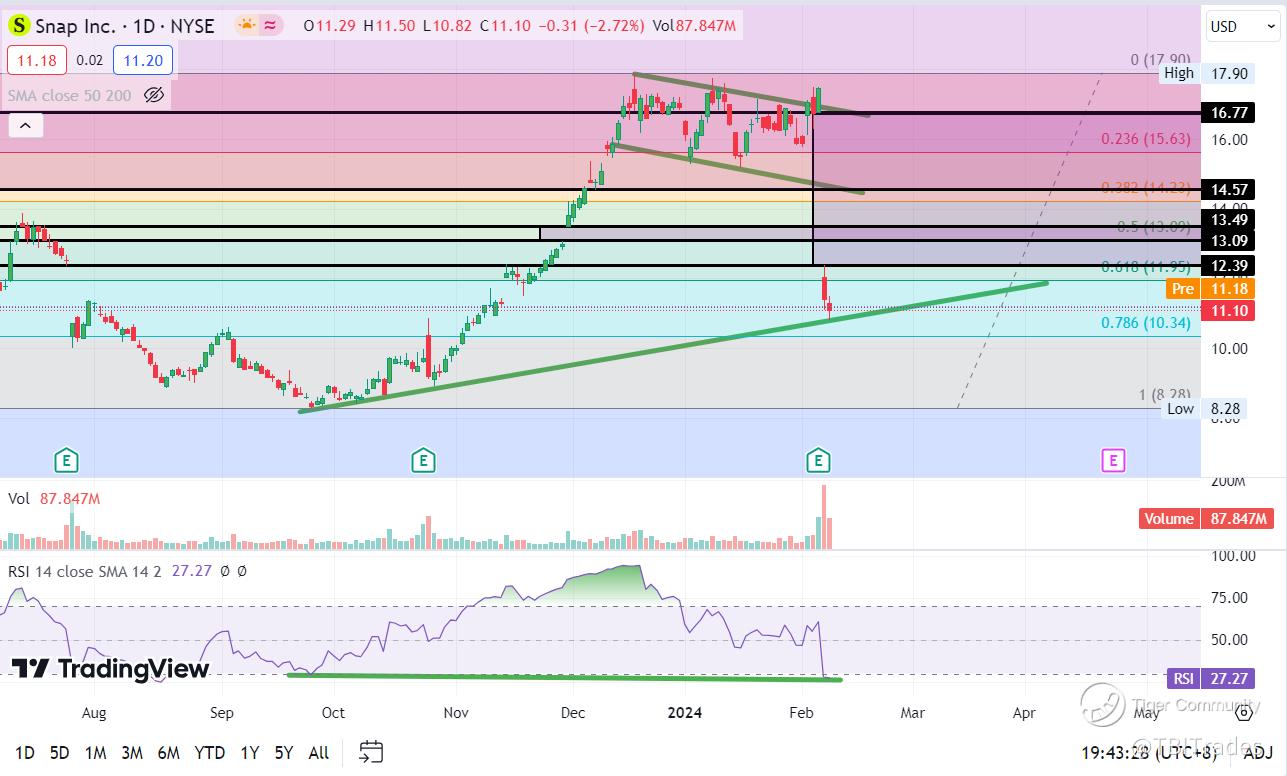Select the 1M time range
1287x776 pixels.
95,752
